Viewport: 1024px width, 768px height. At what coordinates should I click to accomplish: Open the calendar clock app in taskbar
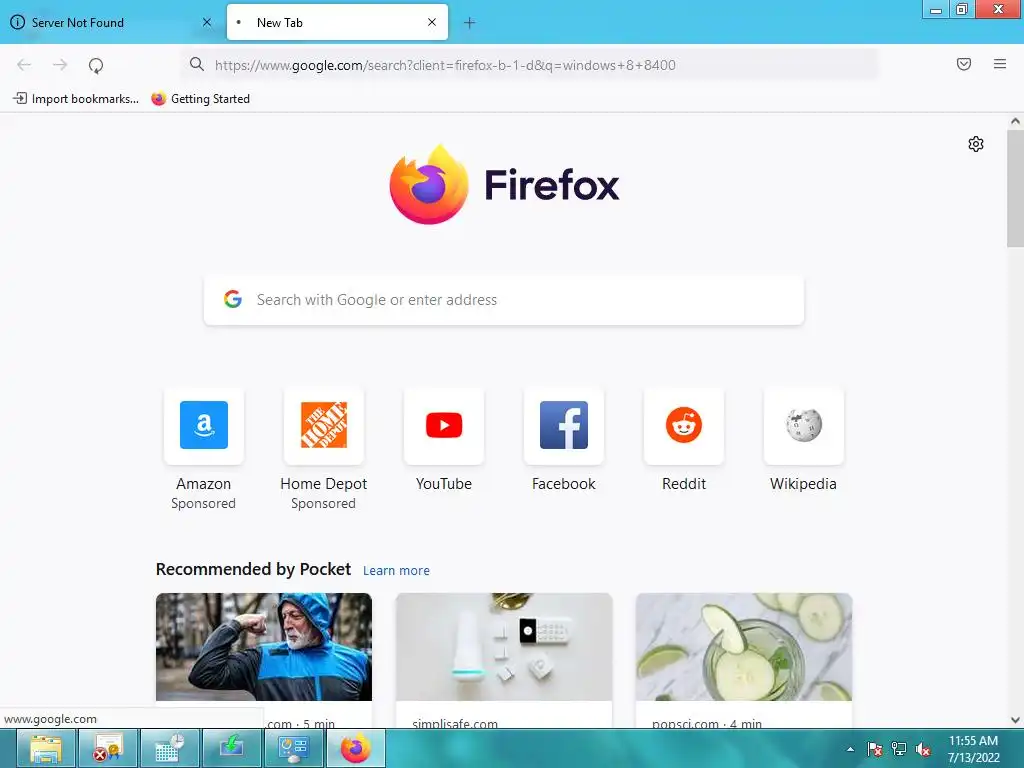(x=170, y=748)
